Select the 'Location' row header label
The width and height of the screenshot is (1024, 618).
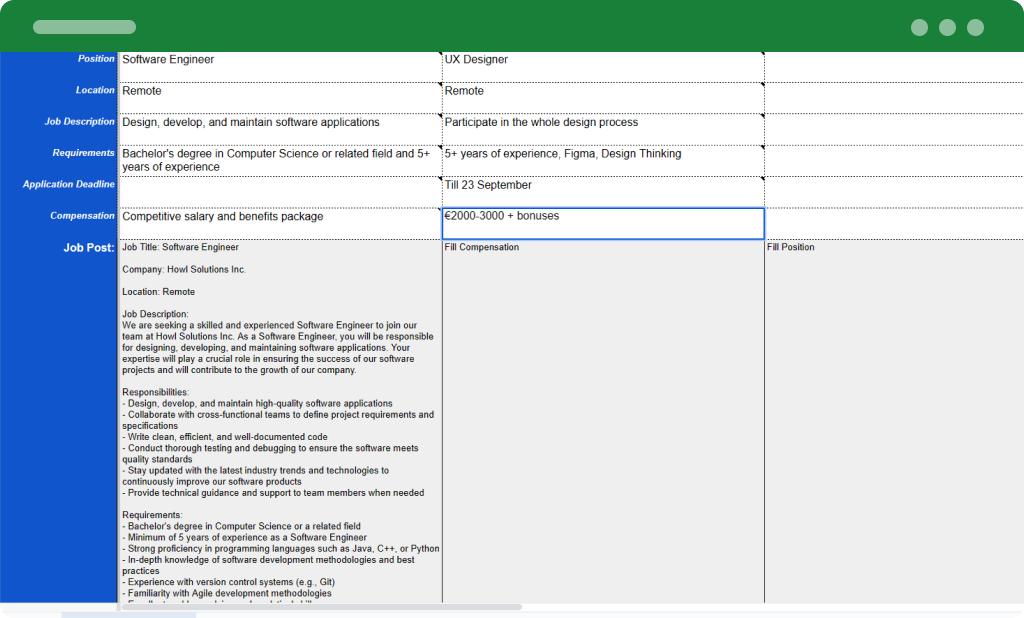pyautogui.click(x=95, y=90)
